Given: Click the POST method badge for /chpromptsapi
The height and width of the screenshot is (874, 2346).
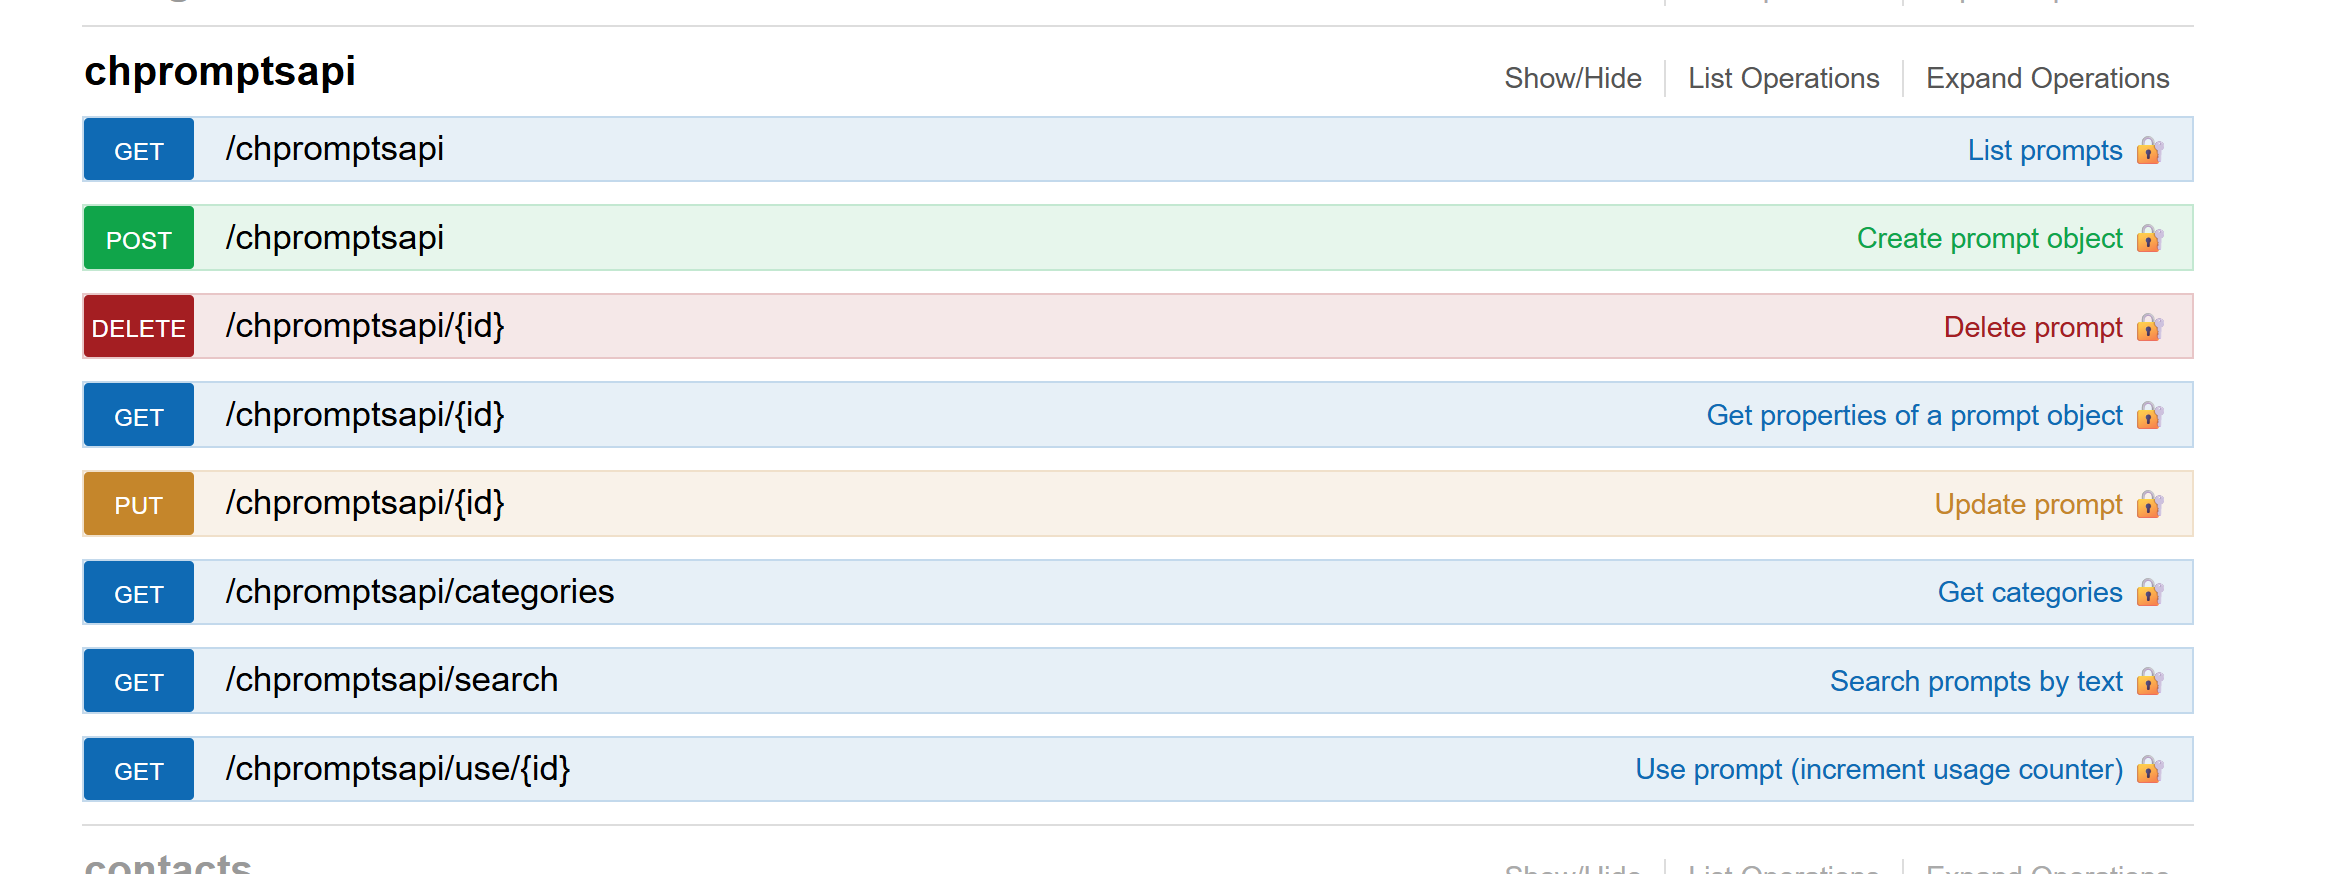Looking at the screenshot, I should (x=139, y=239).
